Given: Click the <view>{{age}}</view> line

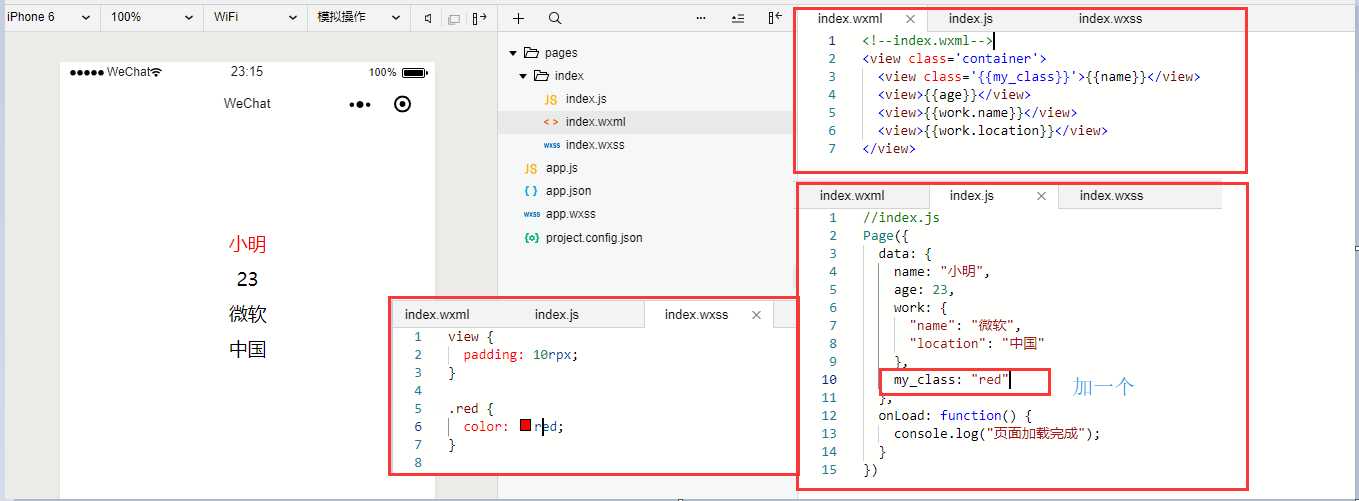Looking at the screenshot, I should (x=954, y=95).
